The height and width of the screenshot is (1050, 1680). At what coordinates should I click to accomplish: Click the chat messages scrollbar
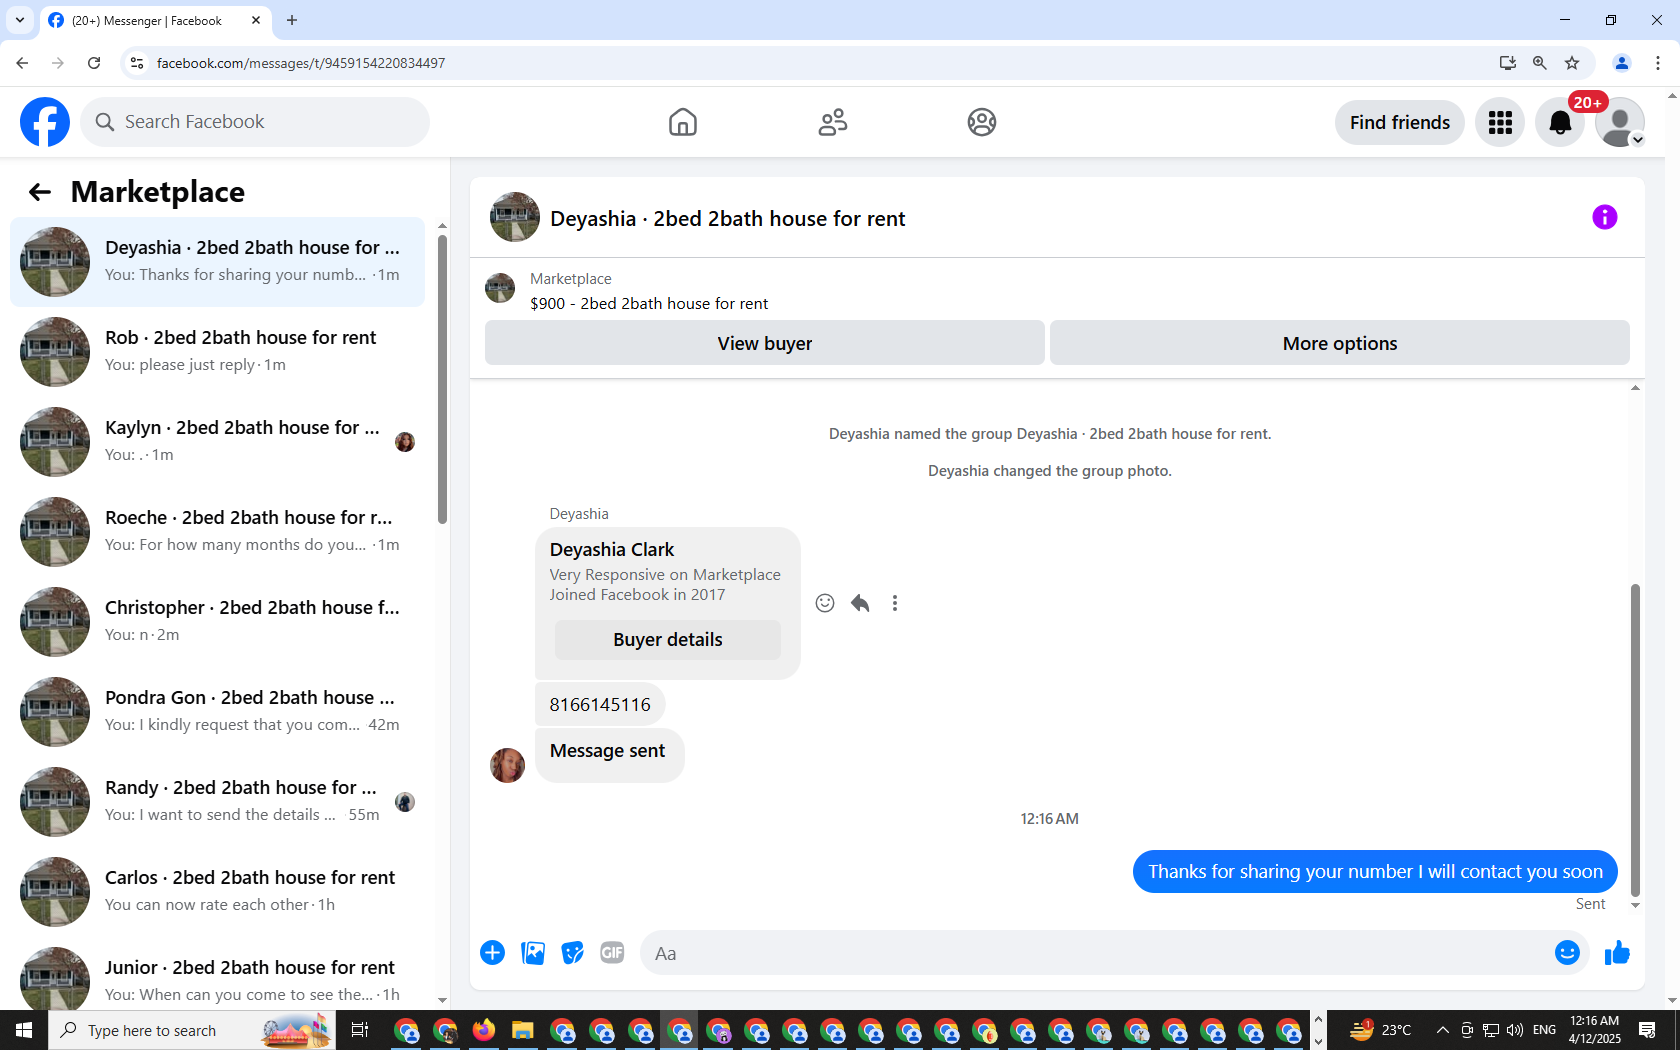[1635, 740]
